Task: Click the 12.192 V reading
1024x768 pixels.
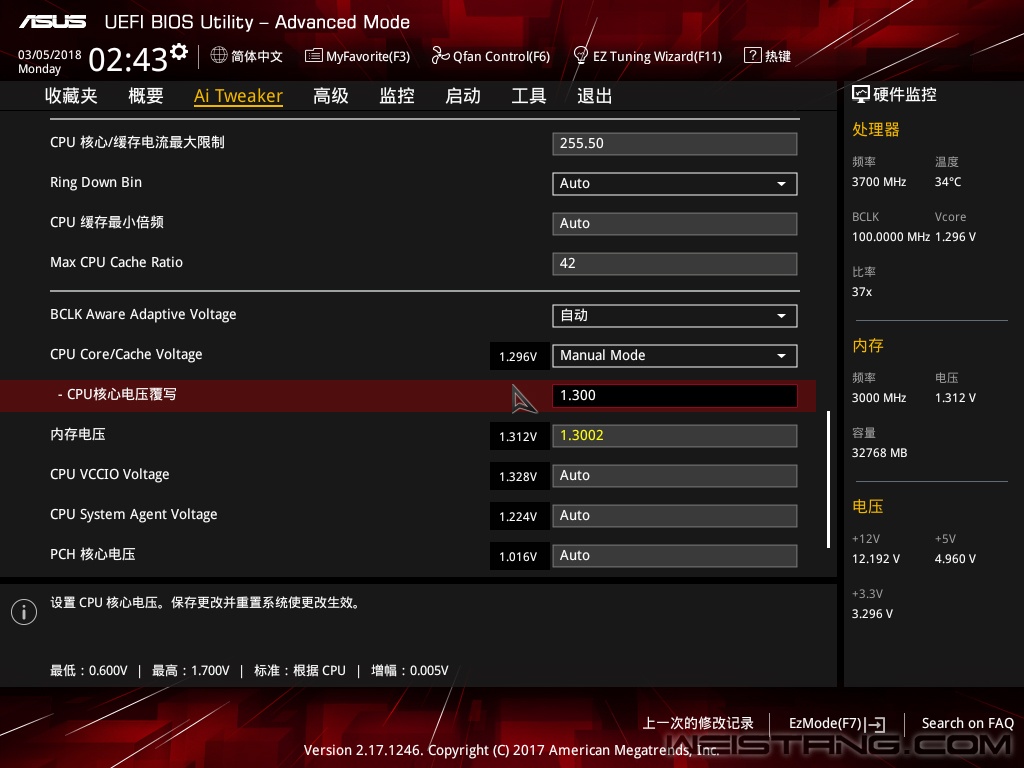Action: [x=876, y=559]
